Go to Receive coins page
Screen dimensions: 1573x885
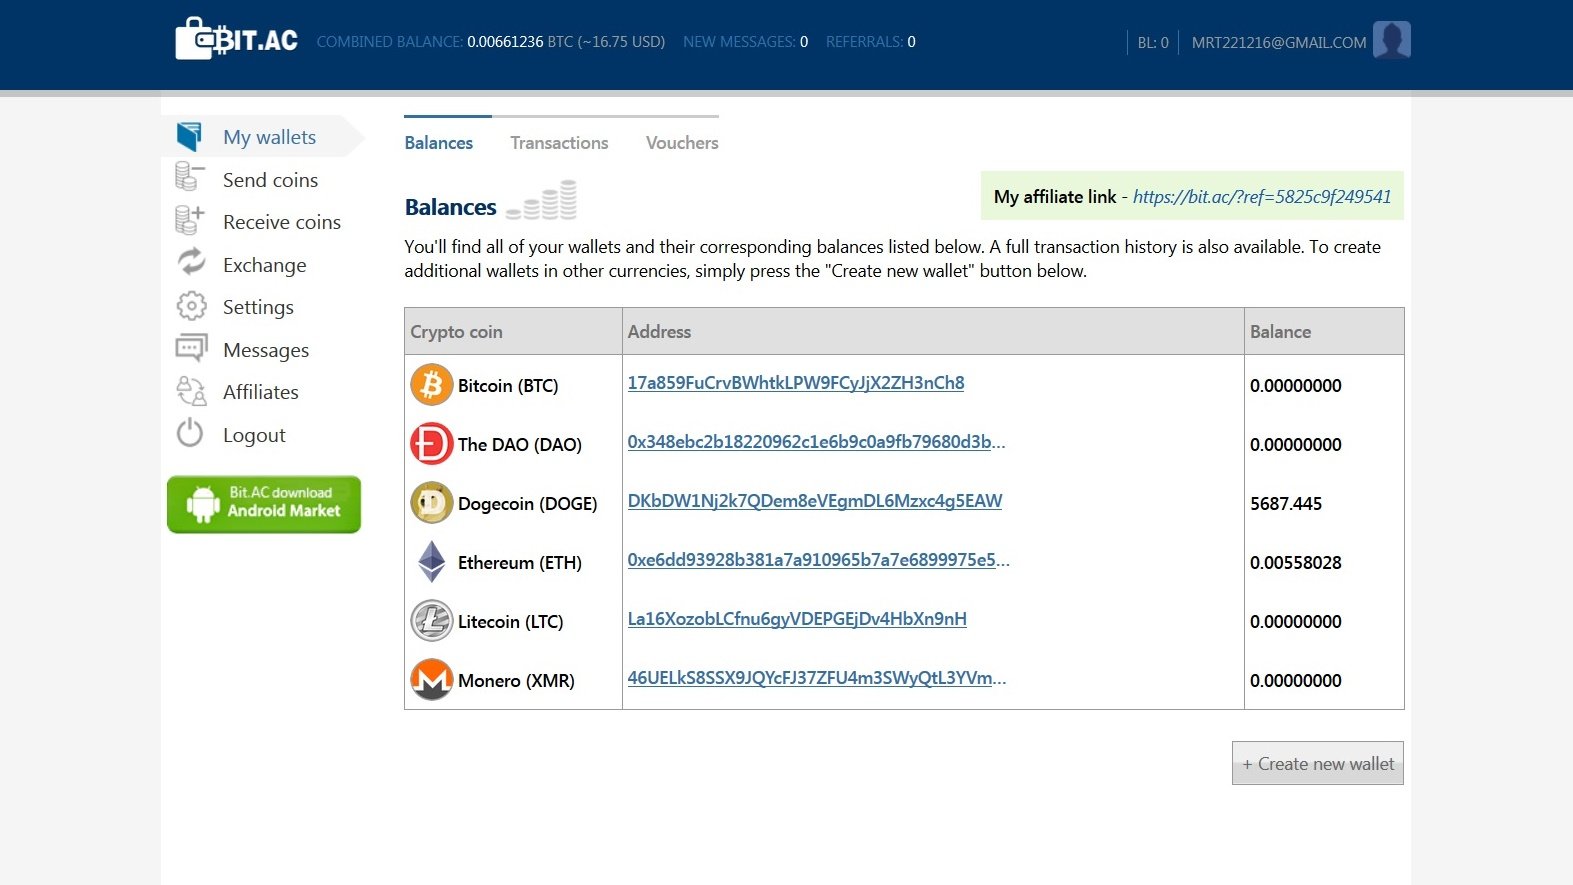point(282,222)
